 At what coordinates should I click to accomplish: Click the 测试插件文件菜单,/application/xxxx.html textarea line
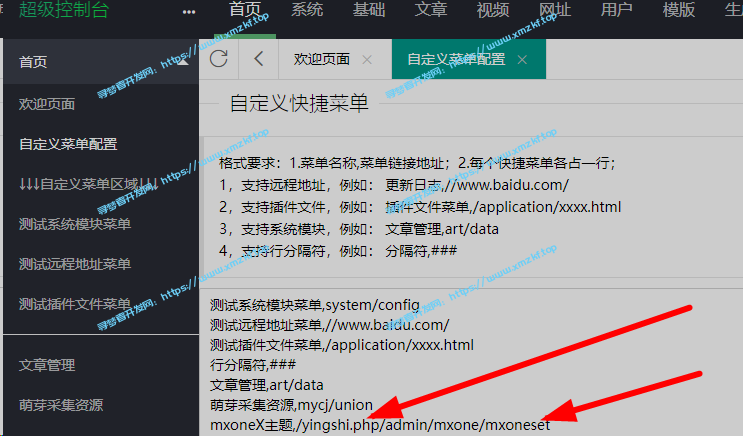342,345
